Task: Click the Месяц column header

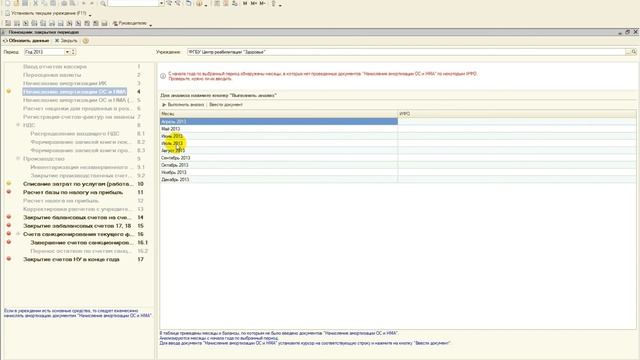Action: (279, 114)
